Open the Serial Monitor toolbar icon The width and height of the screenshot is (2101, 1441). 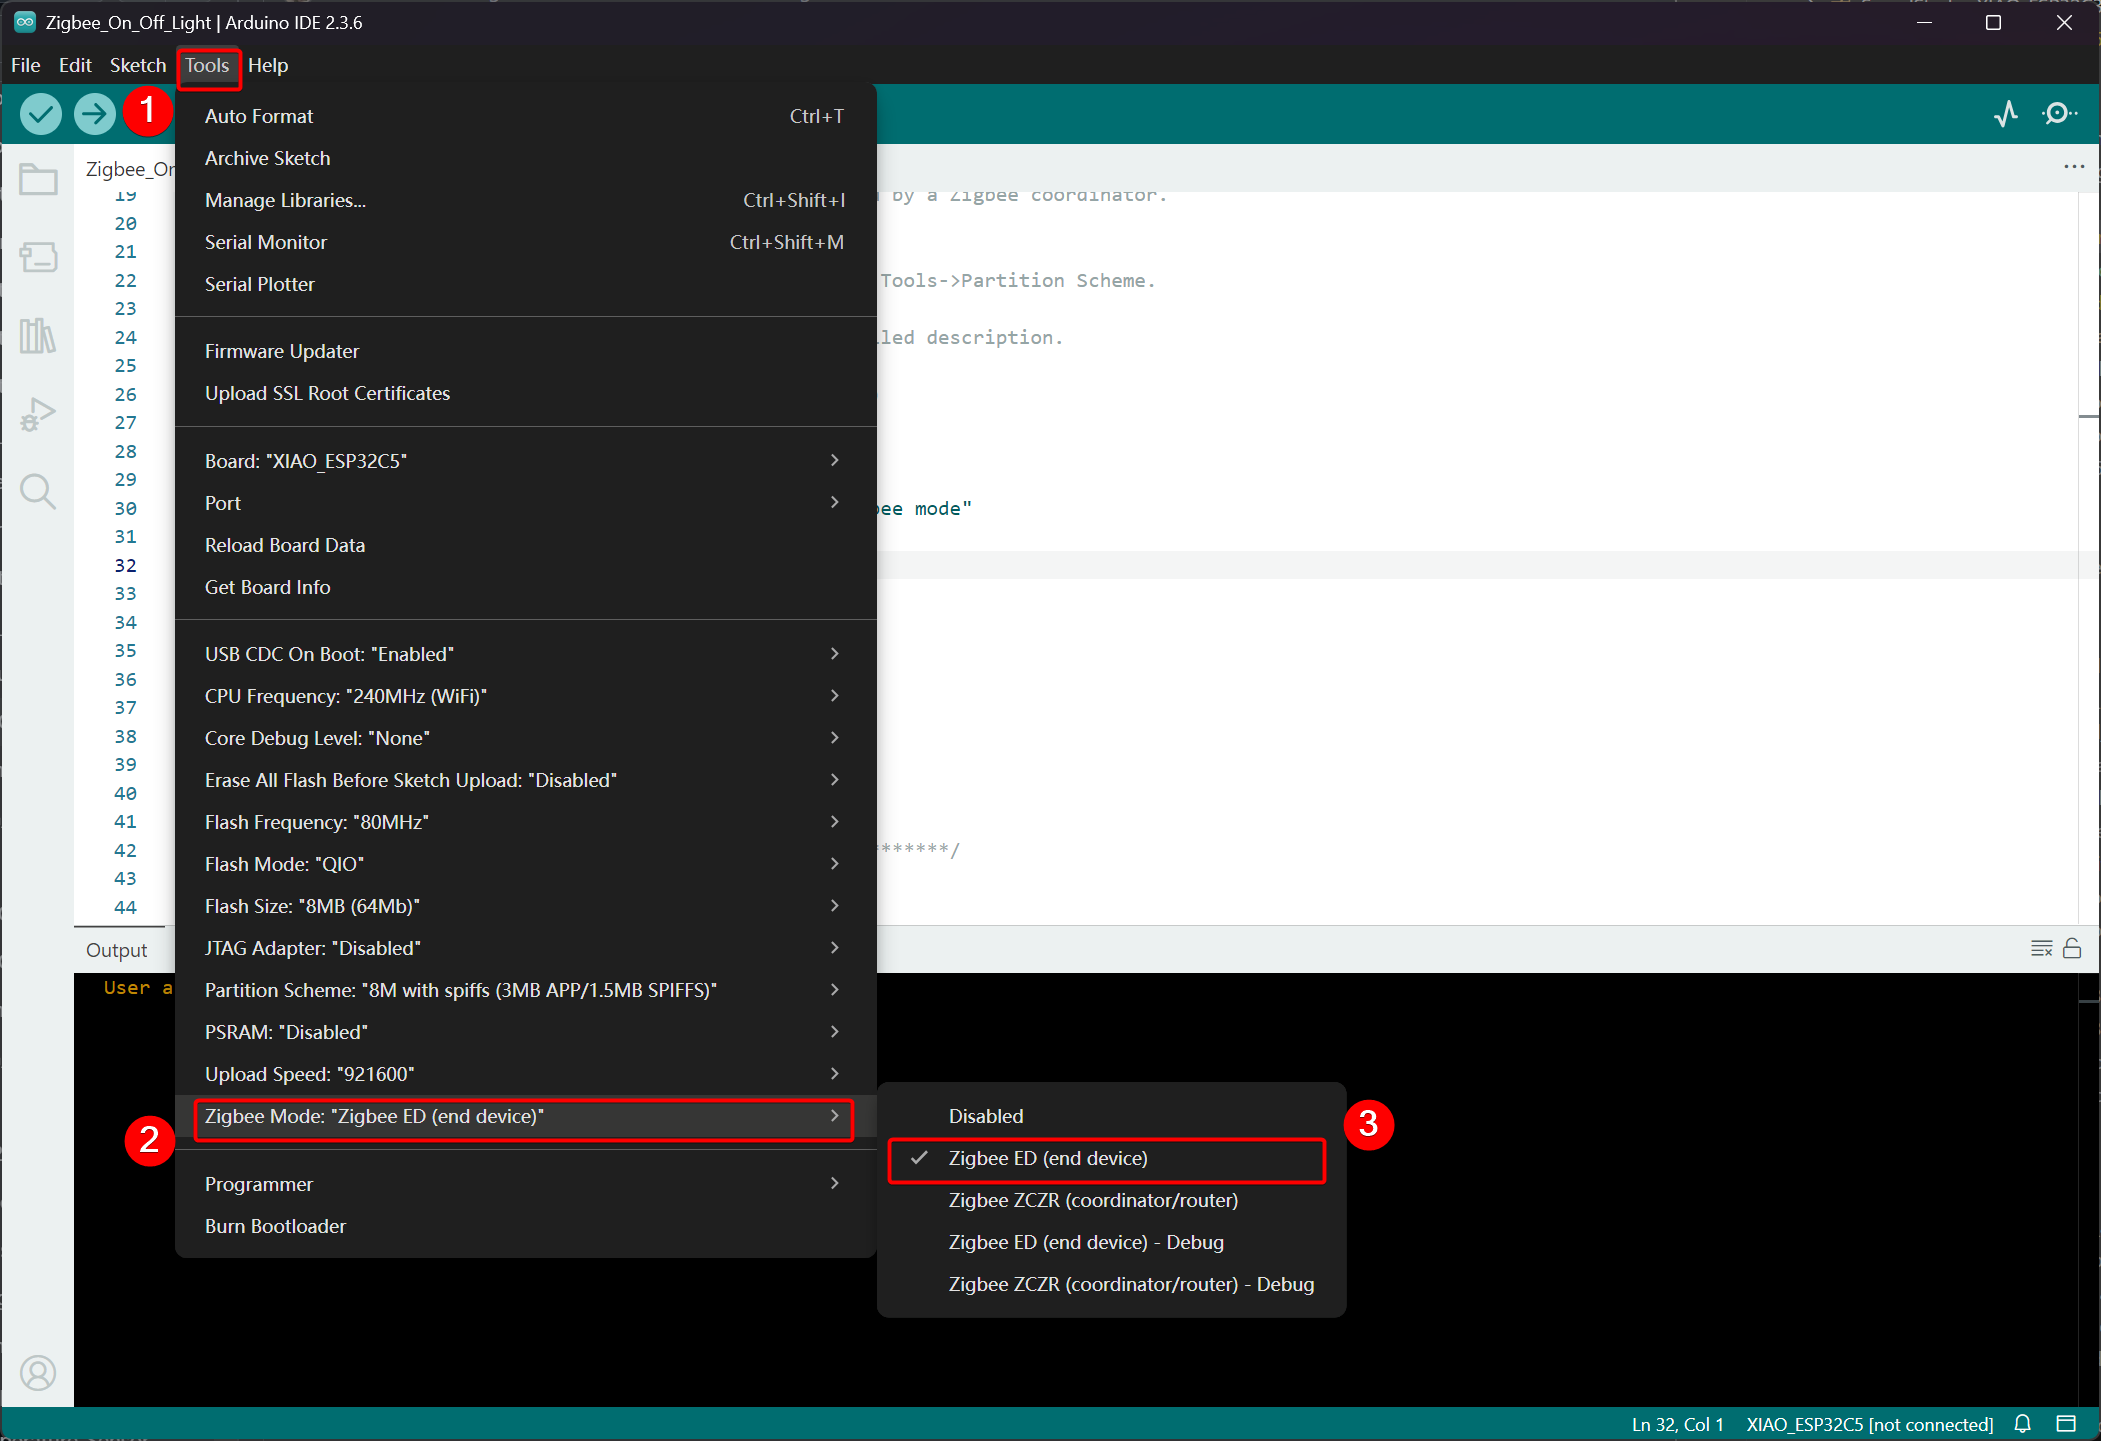coord(2058,114)
